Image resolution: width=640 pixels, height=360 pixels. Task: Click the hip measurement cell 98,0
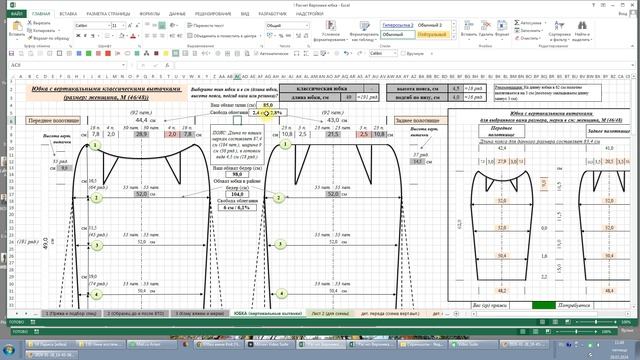coord(237,174)
